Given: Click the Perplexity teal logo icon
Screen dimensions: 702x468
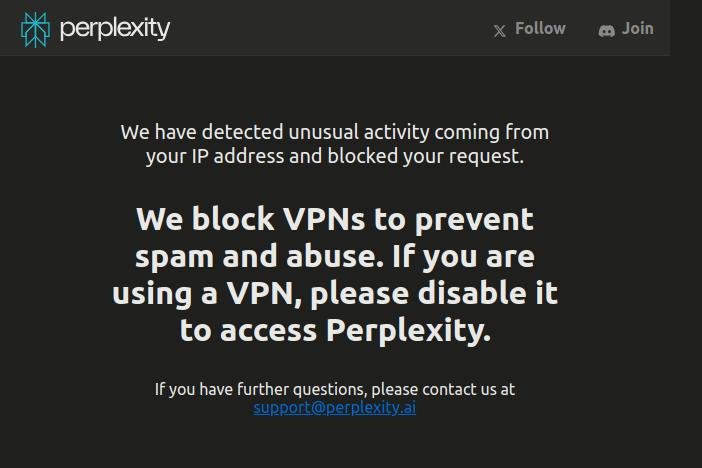Looking at the screenshot, I should point(35,30).
